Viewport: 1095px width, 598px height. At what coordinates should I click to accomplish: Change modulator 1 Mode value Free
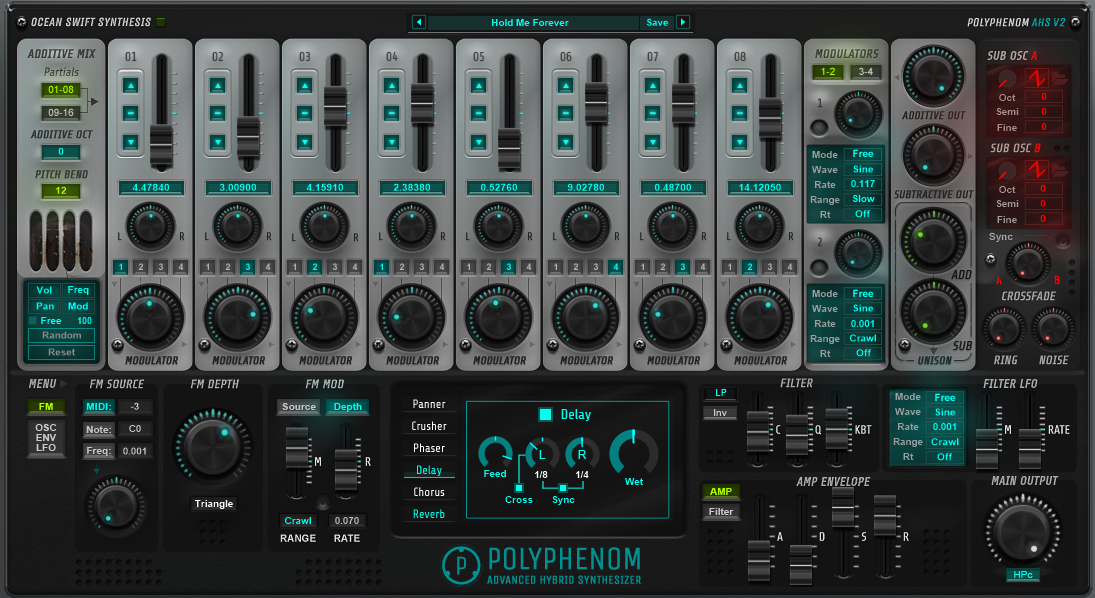tap(862, 154)
